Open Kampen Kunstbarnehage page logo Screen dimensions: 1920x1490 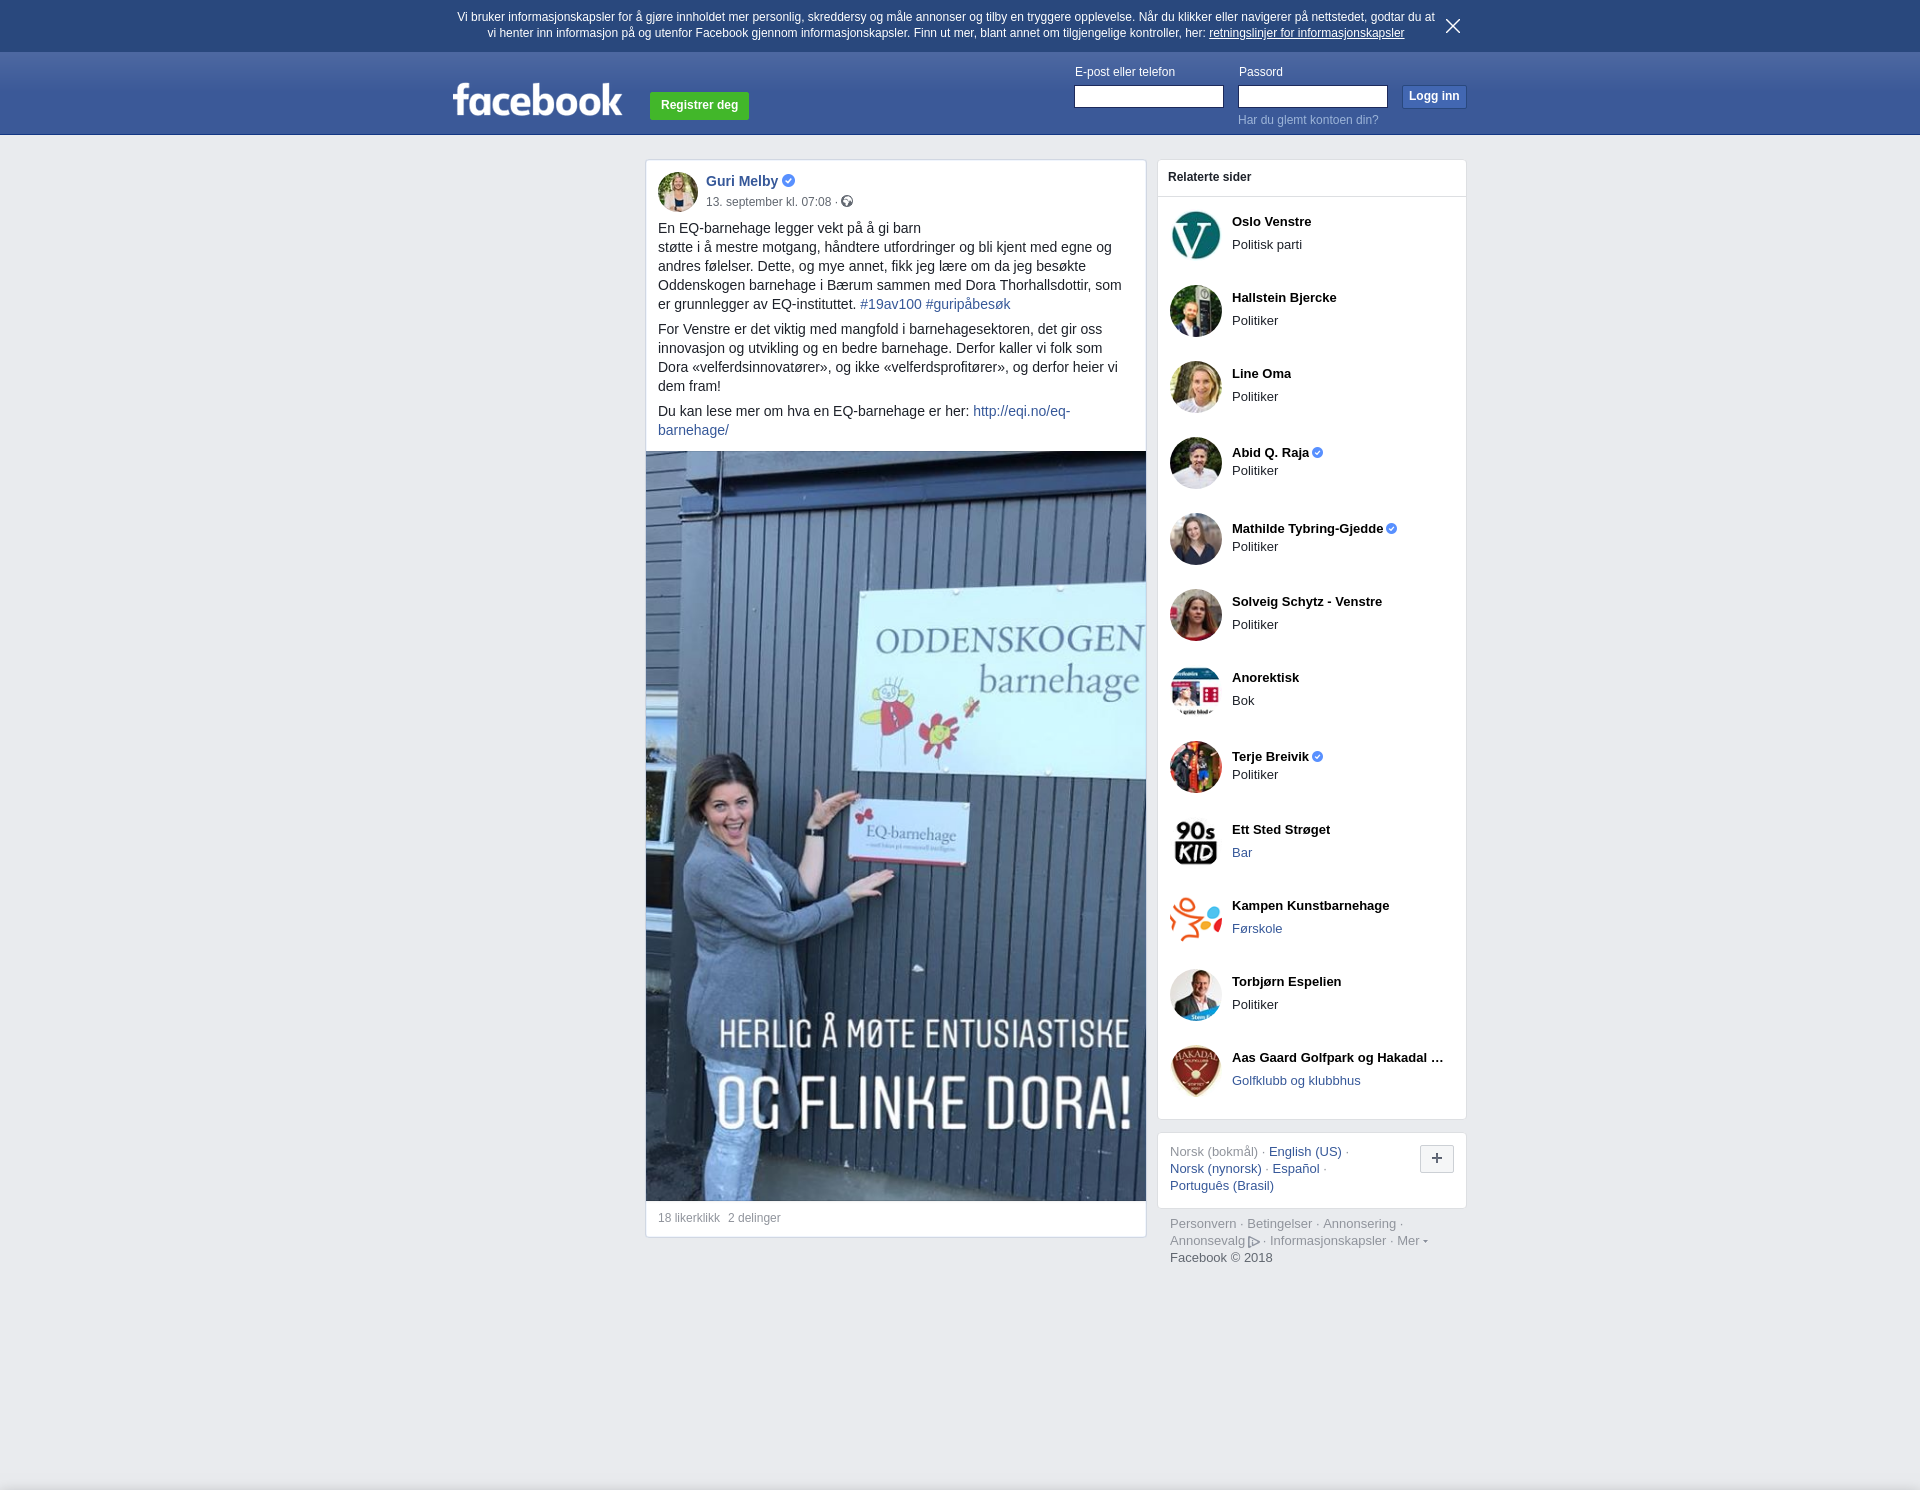[1195, 919]
